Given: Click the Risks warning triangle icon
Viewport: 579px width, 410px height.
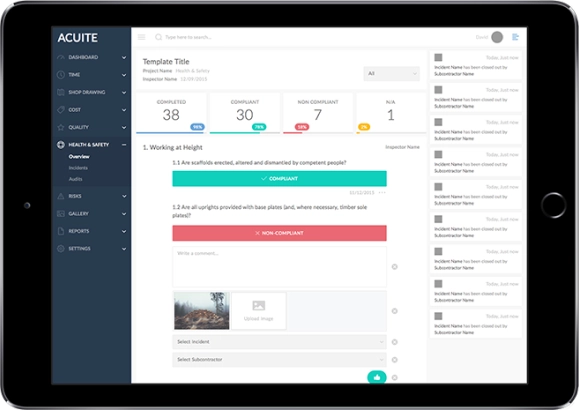Looking at the screenshot, I should 61,196.
